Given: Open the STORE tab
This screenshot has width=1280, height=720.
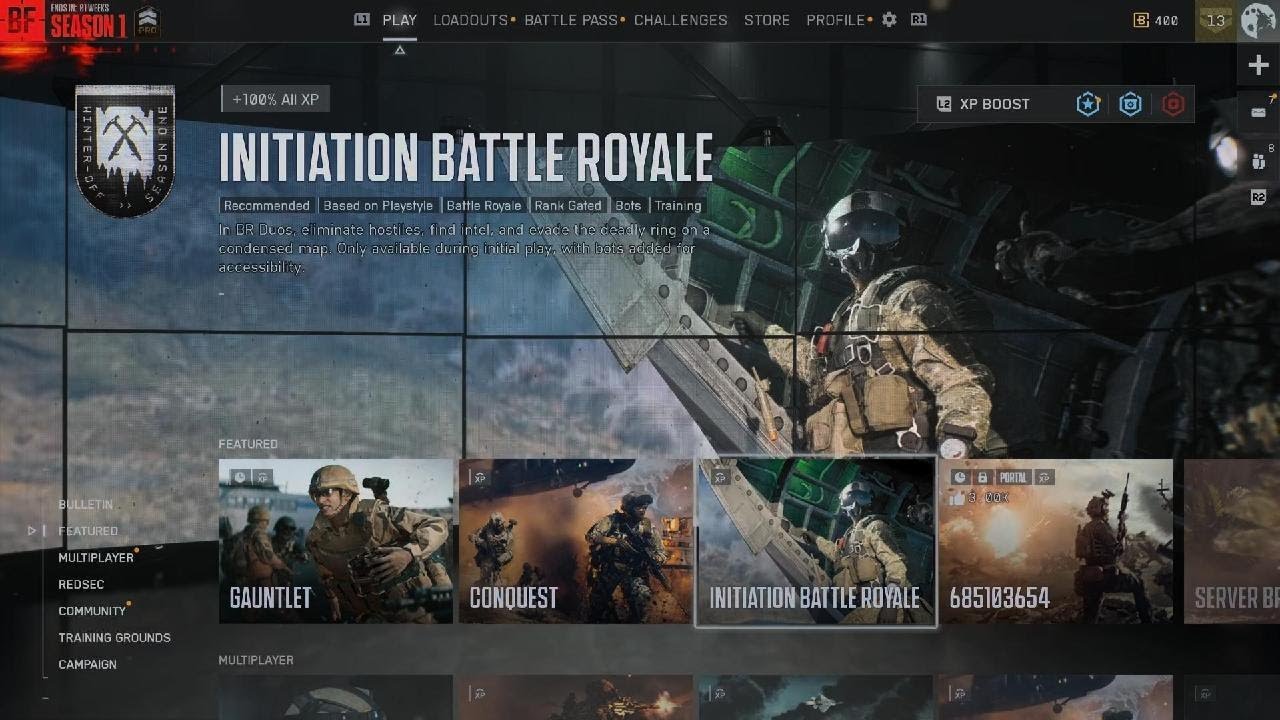Looking at the screenshot, I should click(x=767, y=20).
